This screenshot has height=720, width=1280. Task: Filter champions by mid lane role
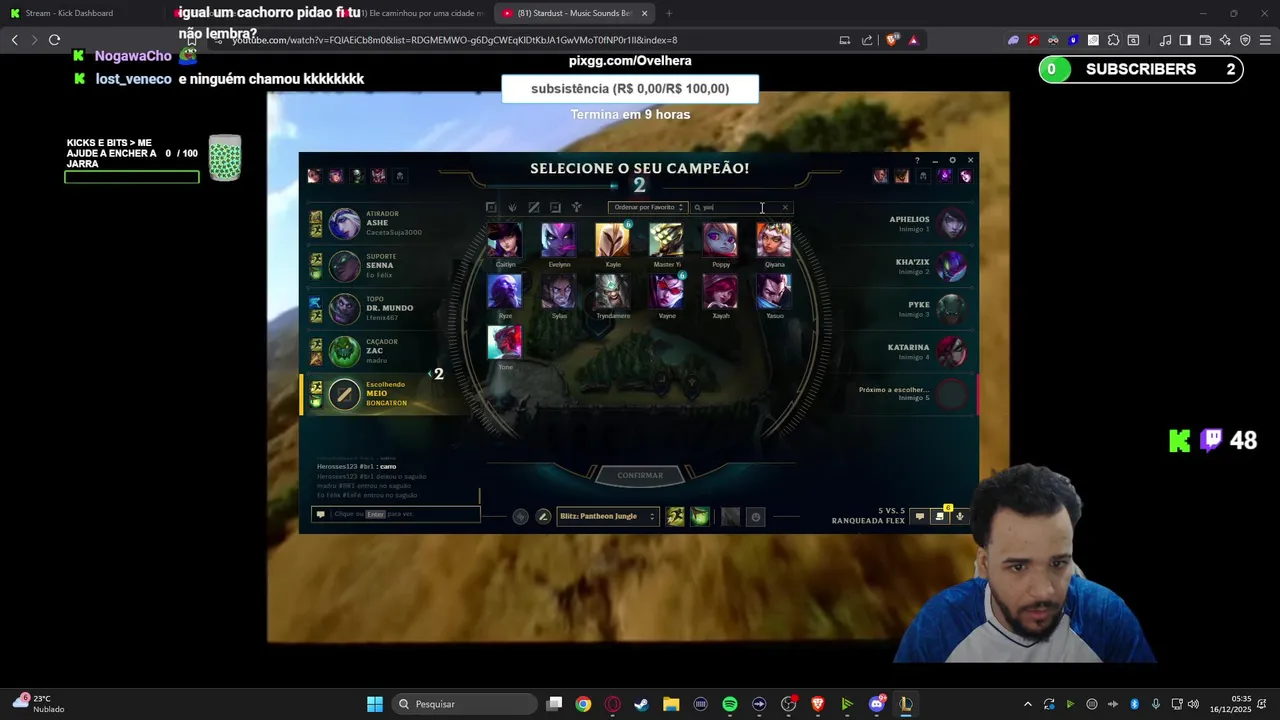534,207
